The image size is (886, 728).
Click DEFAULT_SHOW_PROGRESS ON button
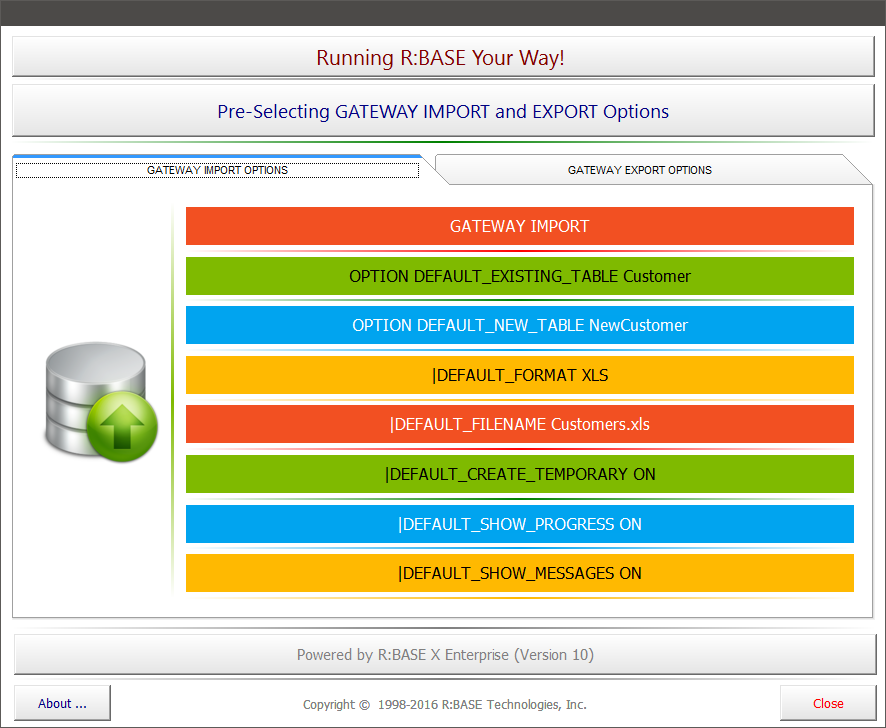(519, 524)
